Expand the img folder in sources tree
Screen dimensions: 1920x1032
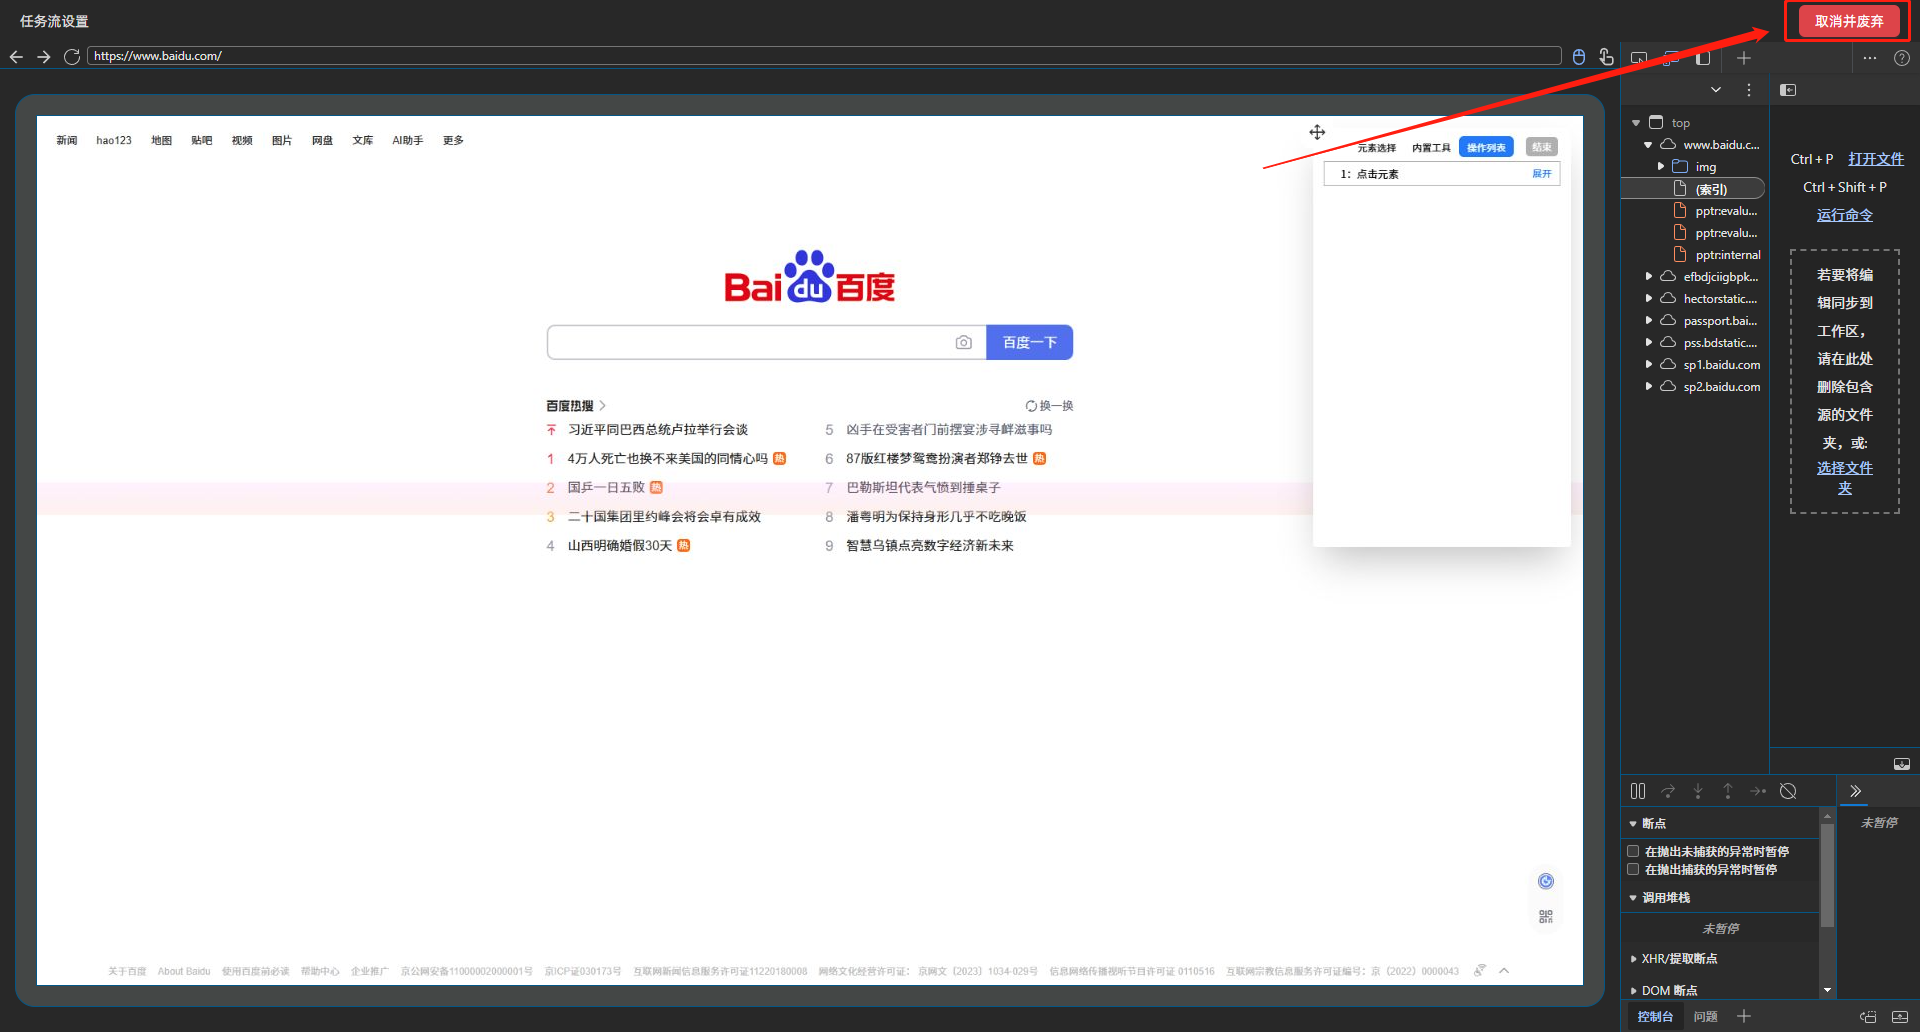[x=1661, y=167]
